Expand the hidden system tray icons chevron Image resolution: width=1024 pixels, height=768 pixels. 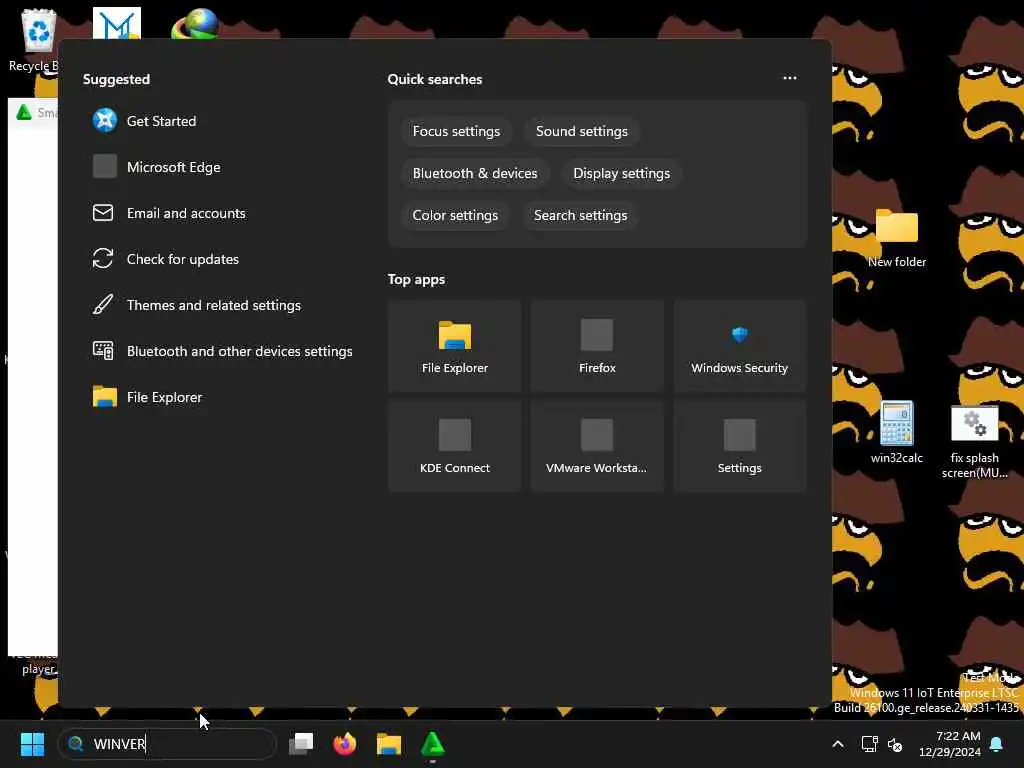838,744
